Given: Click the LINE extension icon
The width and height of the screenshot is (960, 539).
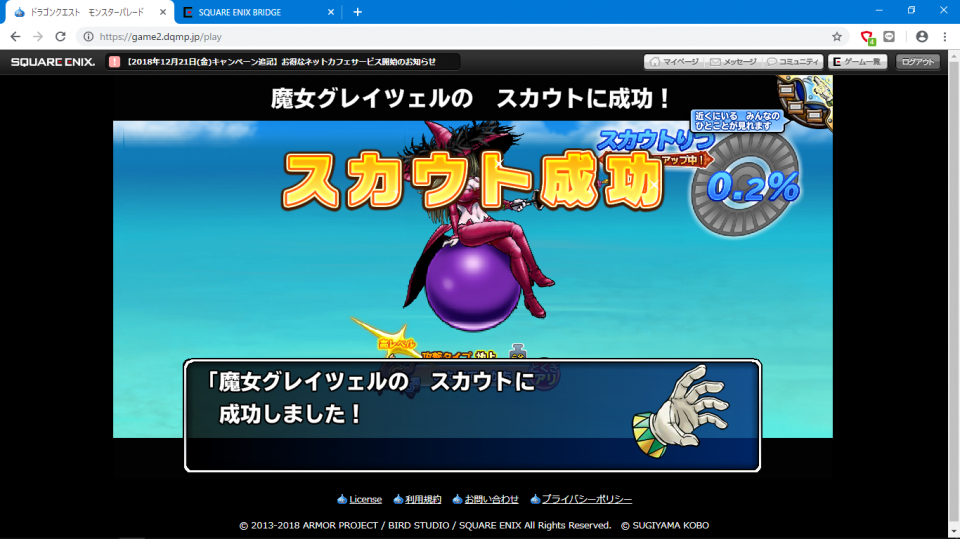Looking at the screenshot, I should click(x=889, y=36).
